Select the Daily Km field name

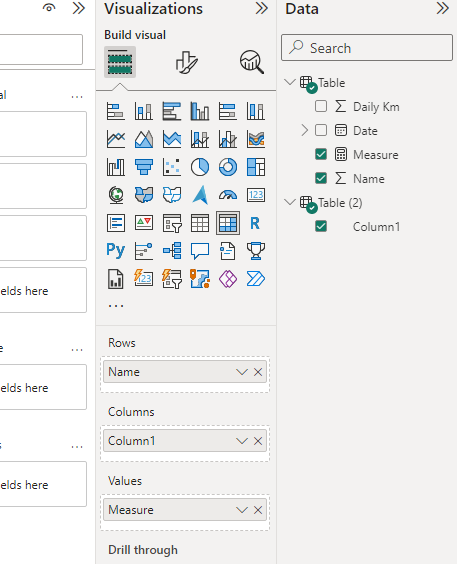376,107
